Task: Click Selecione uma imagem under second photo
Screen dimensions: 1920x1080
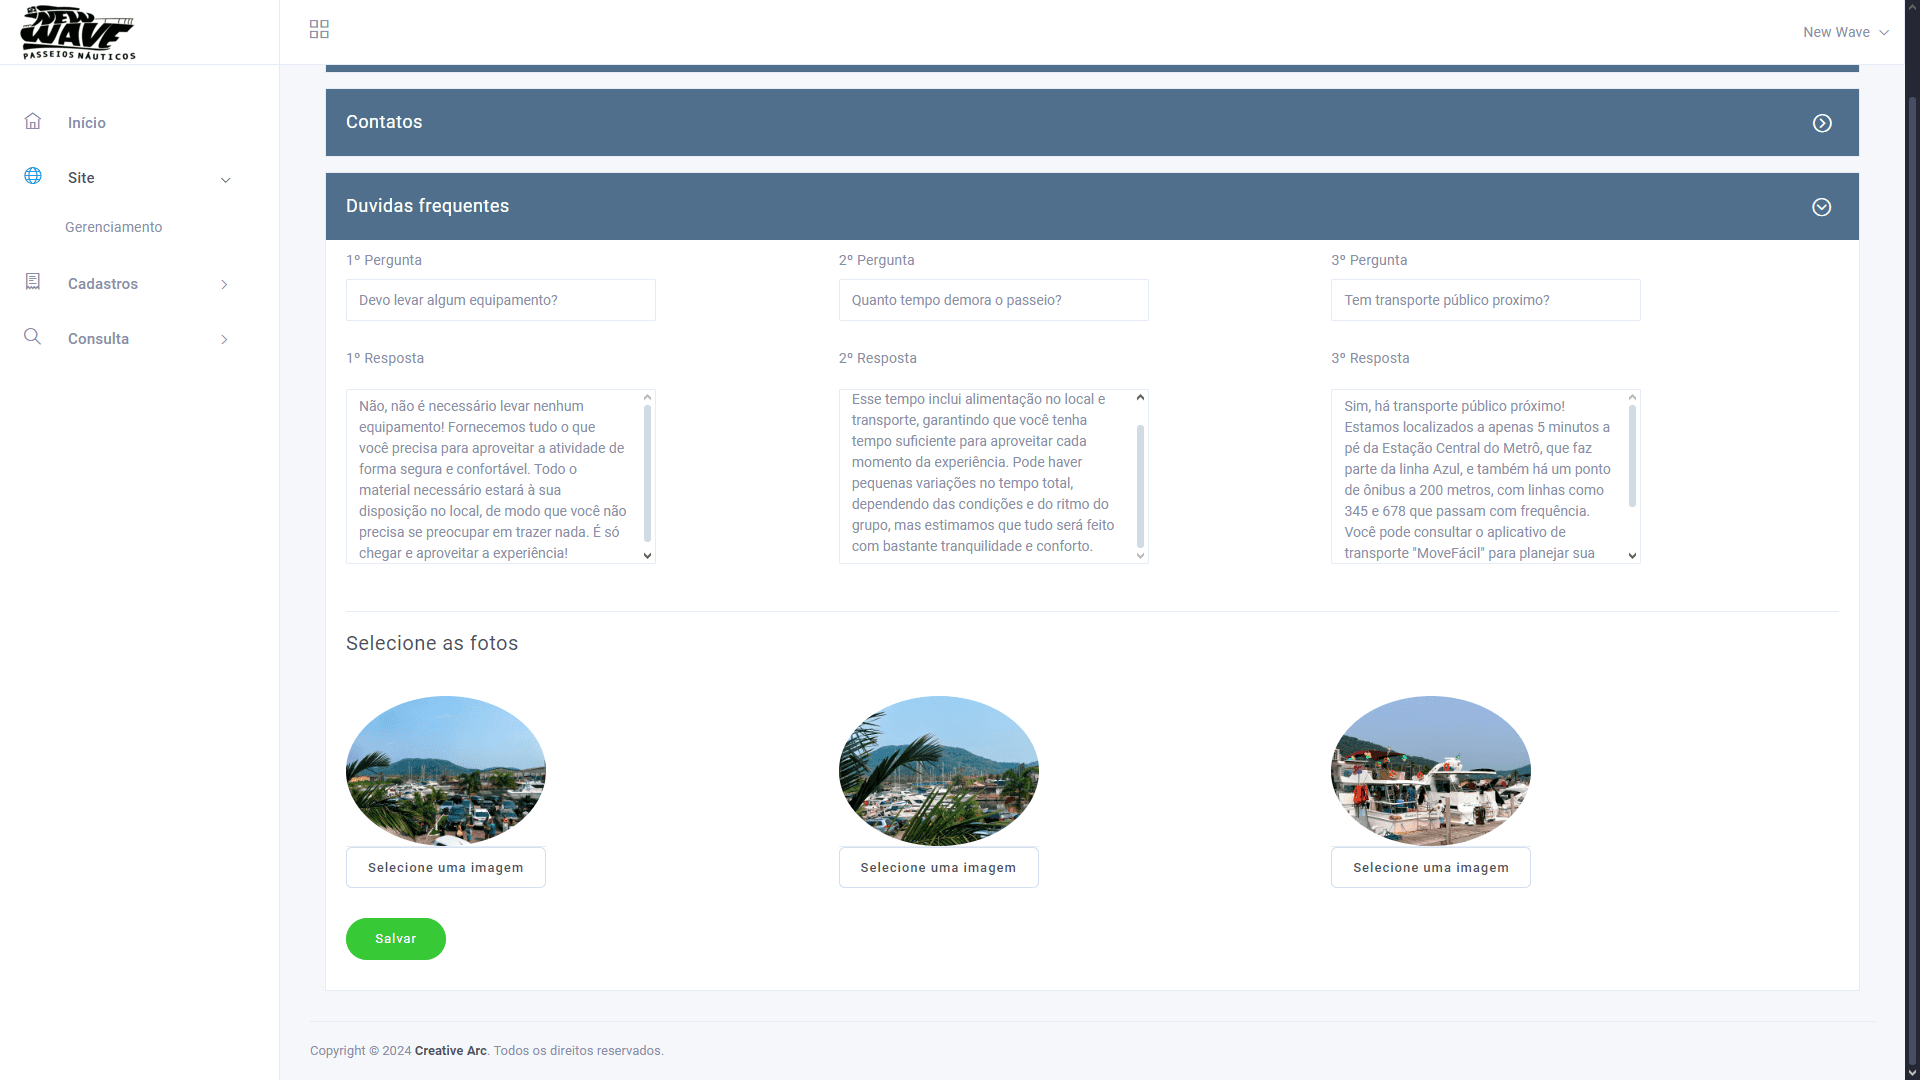Action: tap(939, 868)
